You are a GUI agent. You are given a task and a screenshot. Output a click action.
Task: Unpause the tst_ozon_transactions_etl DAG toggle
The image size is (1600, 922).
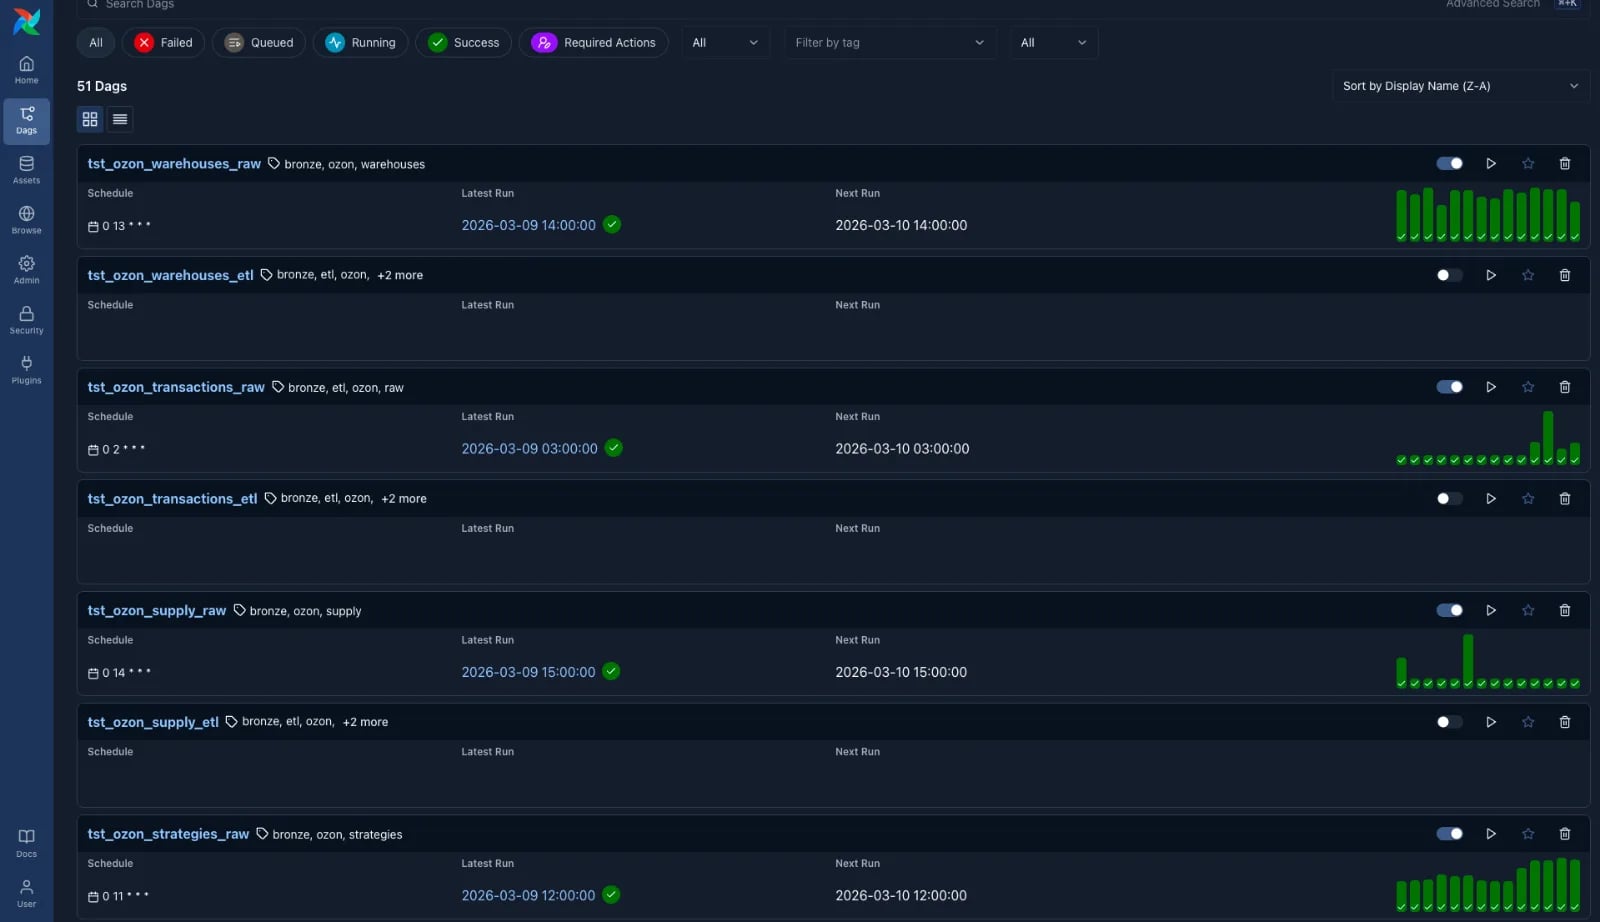click(1449, 499)
